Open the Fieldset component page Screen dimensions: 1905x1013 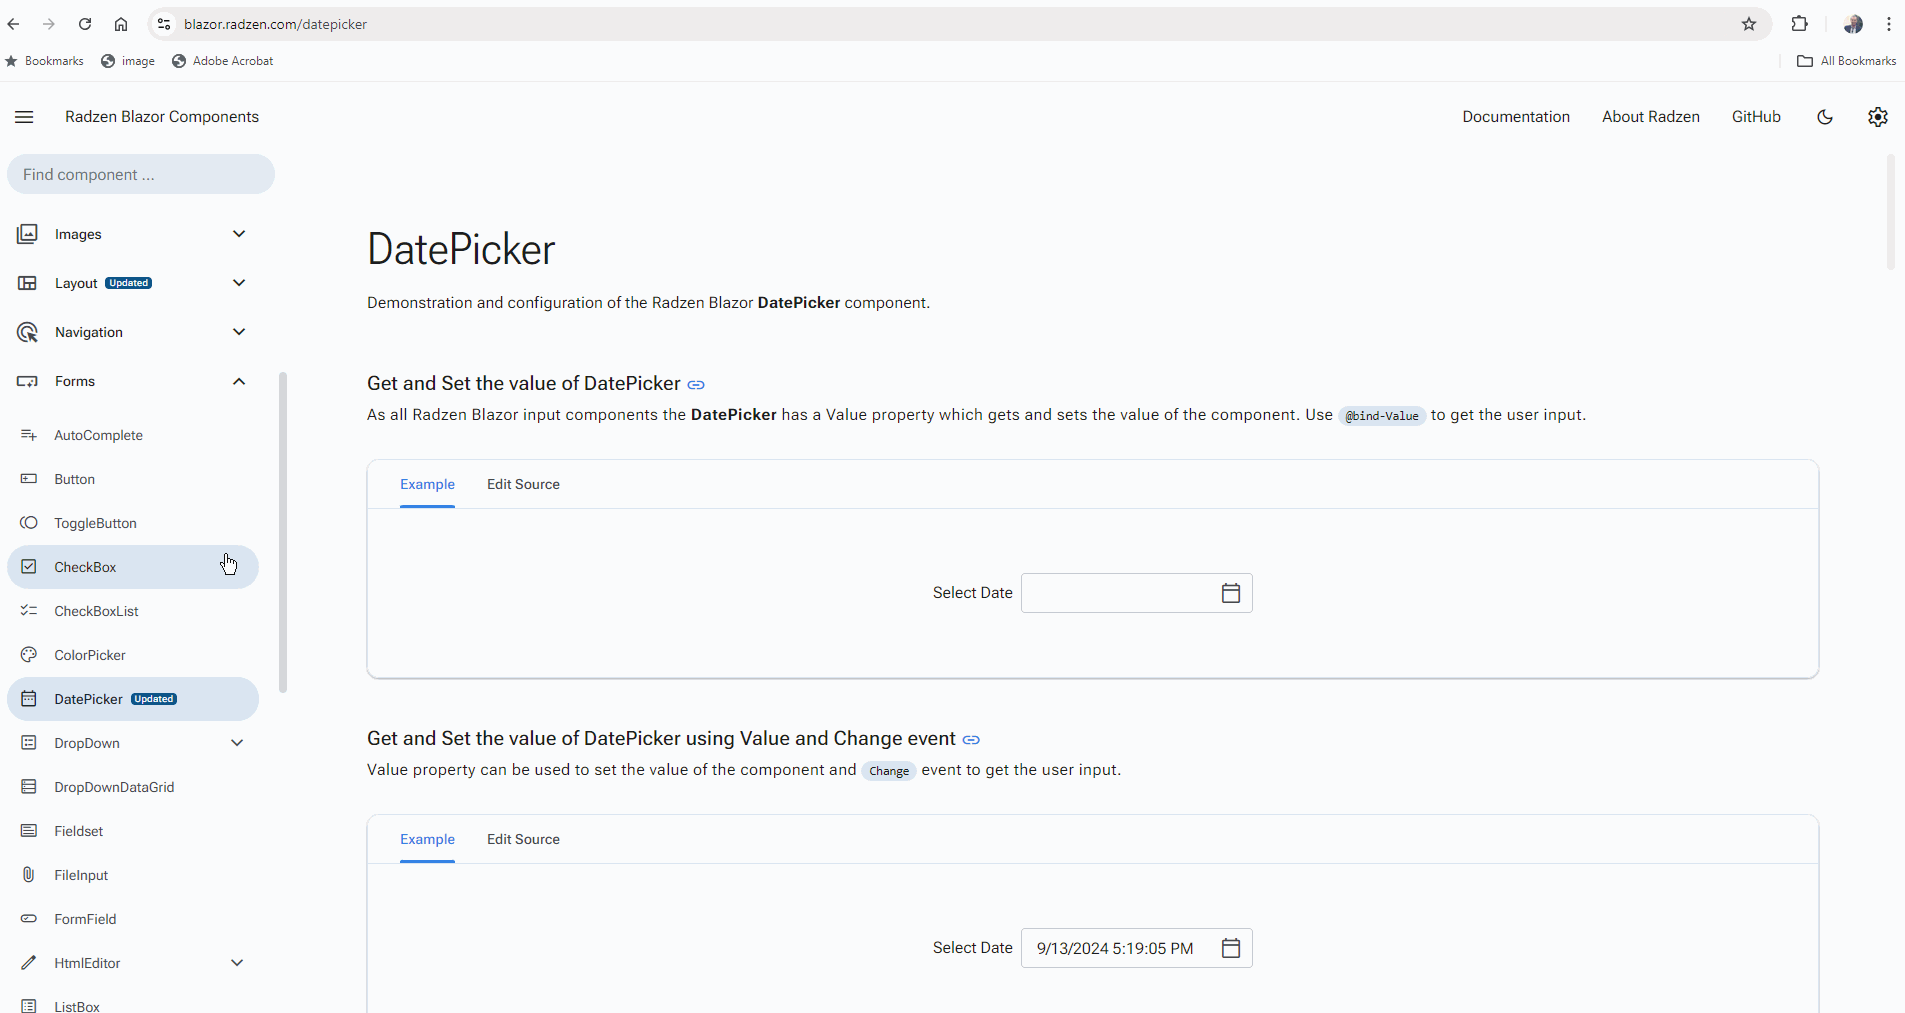click(133, 831)
